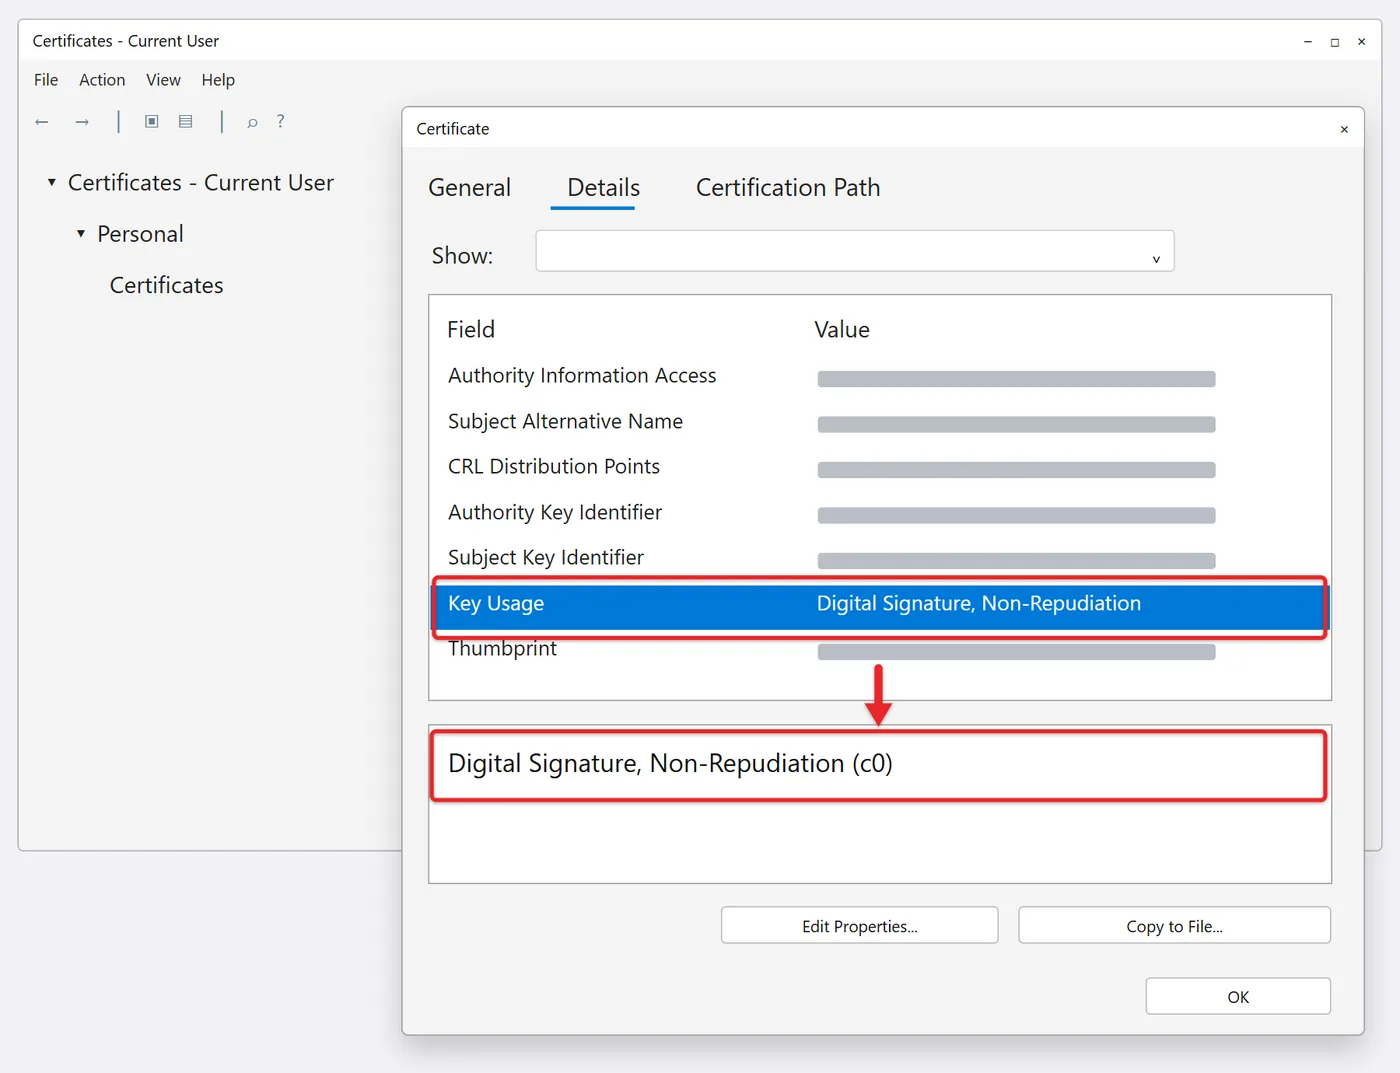Viewport: 1400px width, 1073px height.
Task: Click the Field column header
Action: [x=471, y=330]
